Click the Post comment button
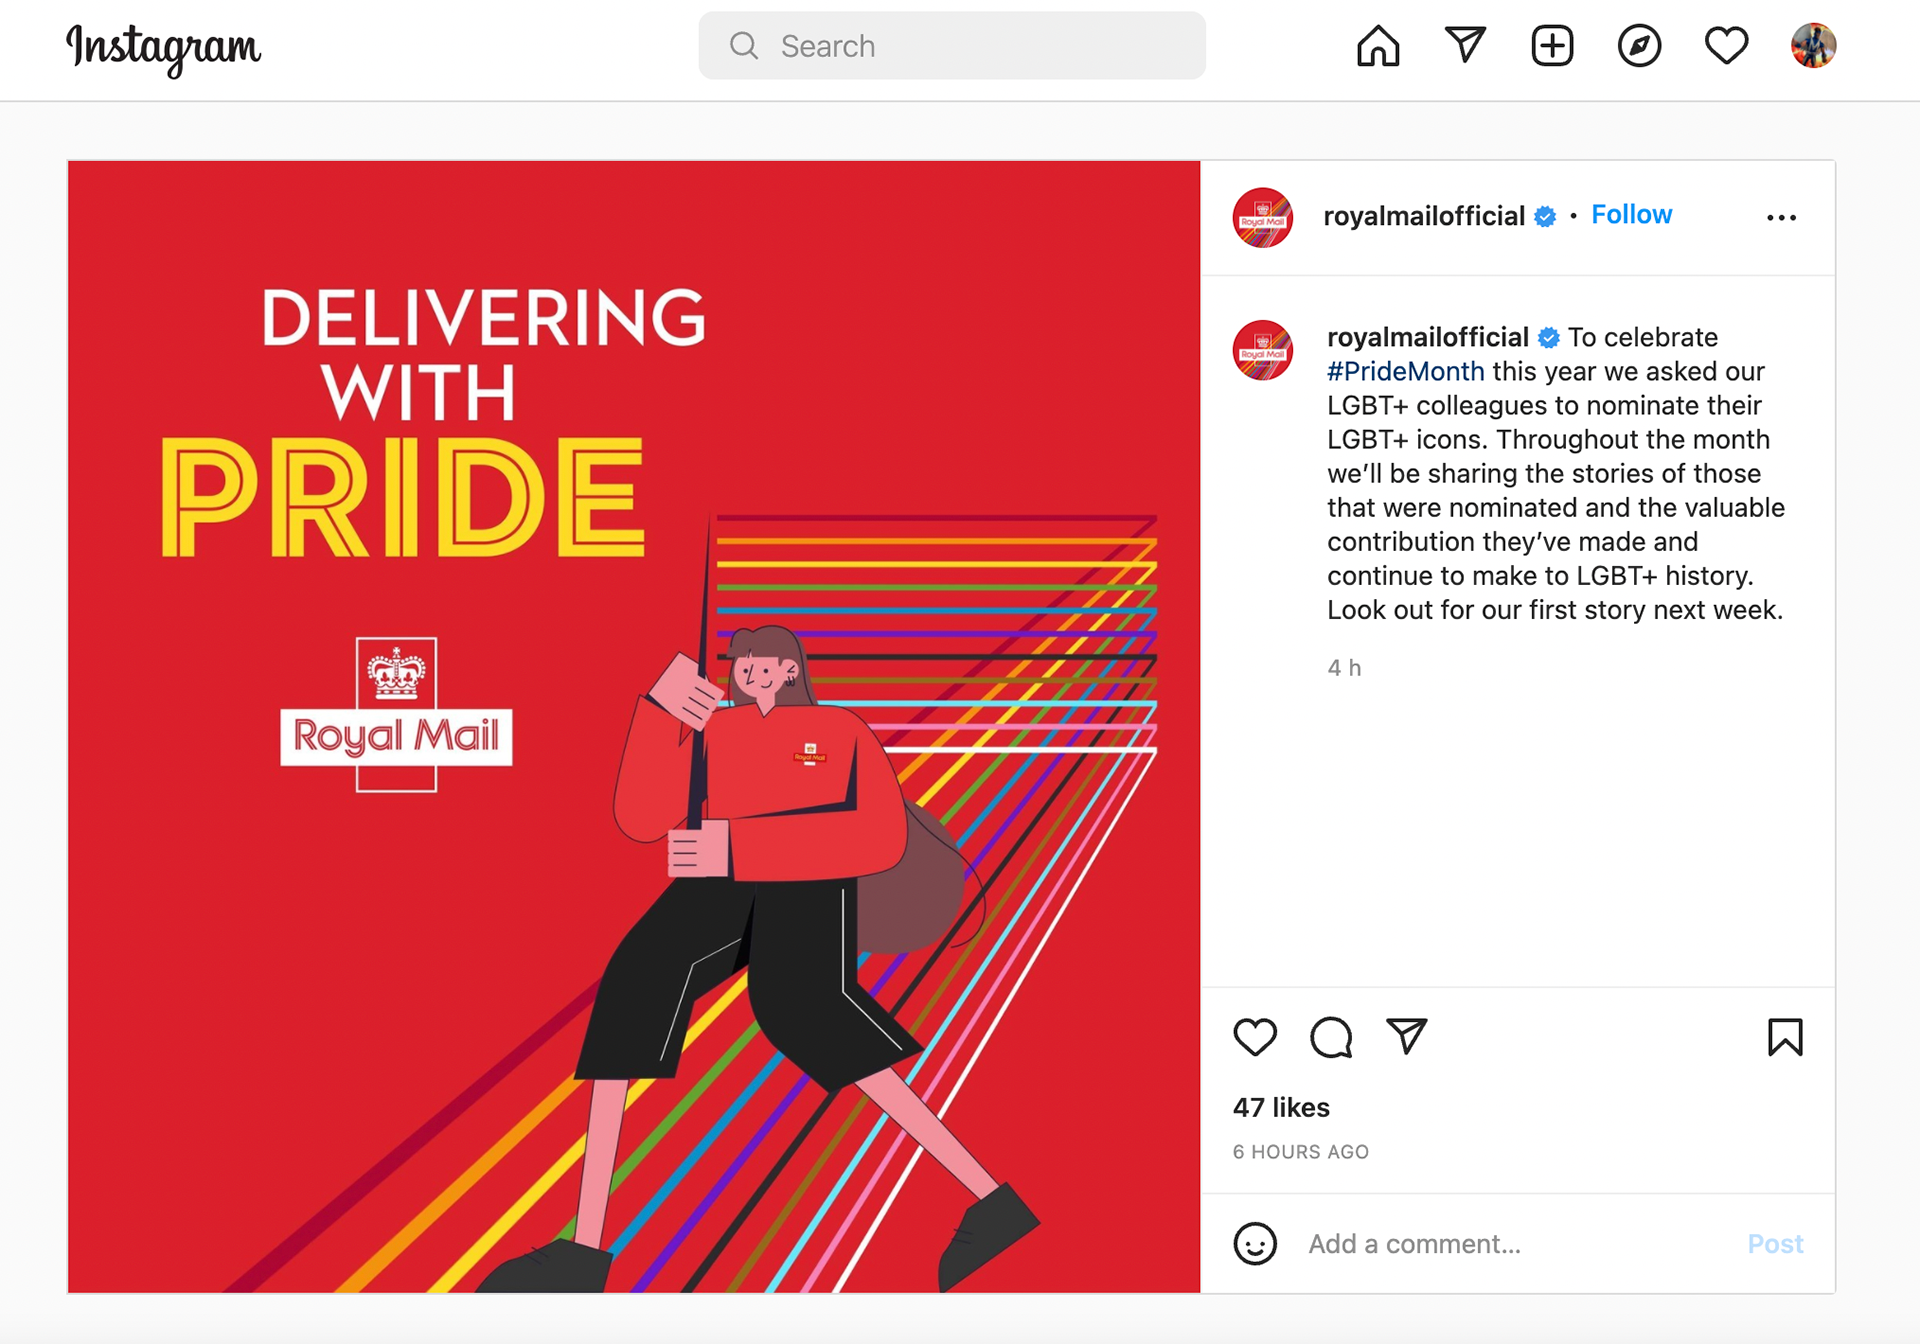This screenshot has height=1344, width=1920. pos(1775,1244)
